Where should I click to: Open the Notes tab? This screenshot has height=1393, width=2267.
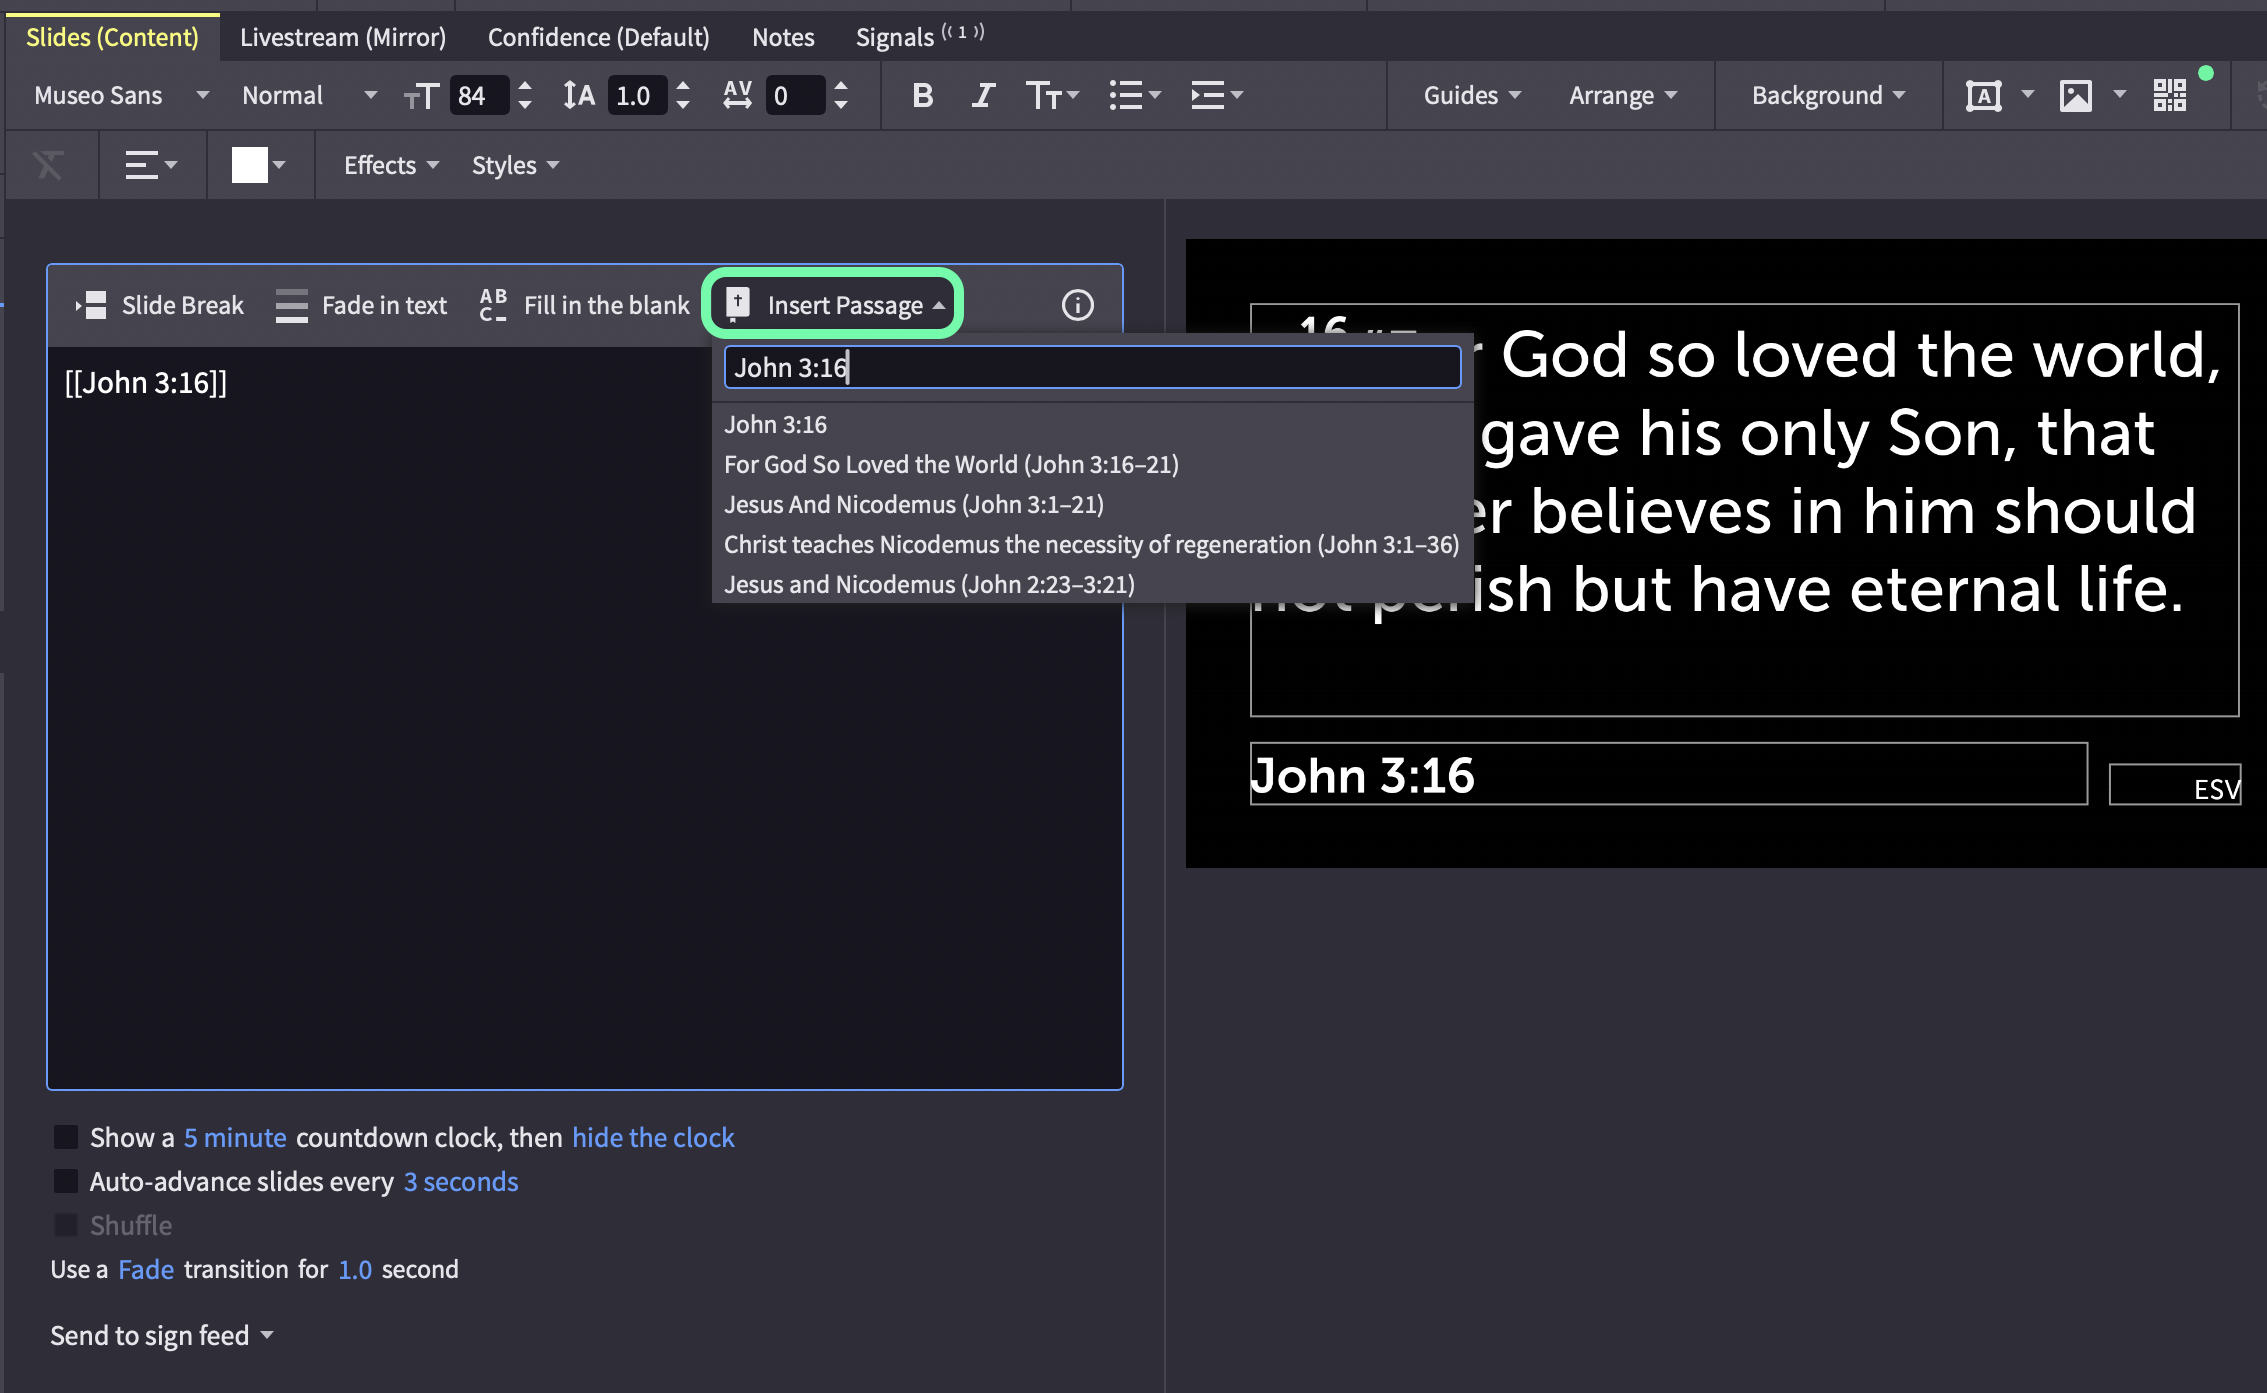pos(783,37)
